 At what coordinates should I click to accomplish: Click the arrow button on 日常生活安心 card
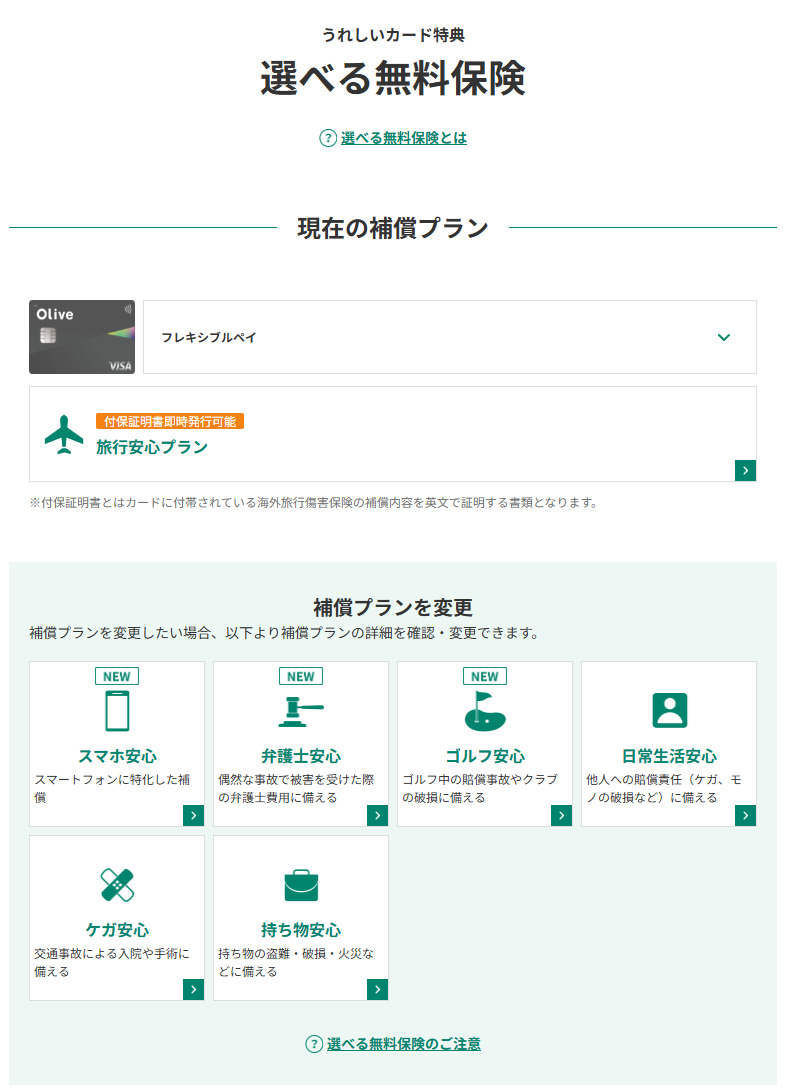click(x=745, y=816)
